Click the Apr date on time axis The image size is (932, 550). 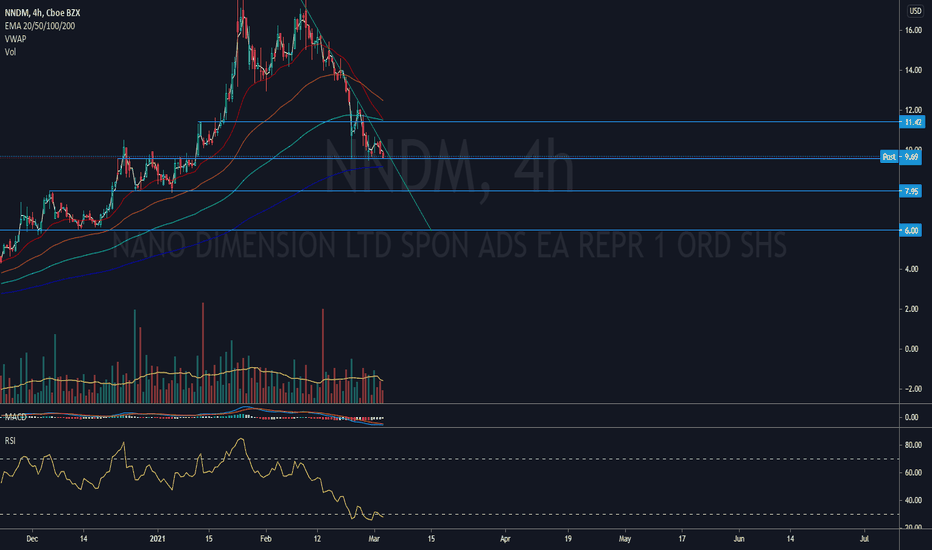(505, 539)
